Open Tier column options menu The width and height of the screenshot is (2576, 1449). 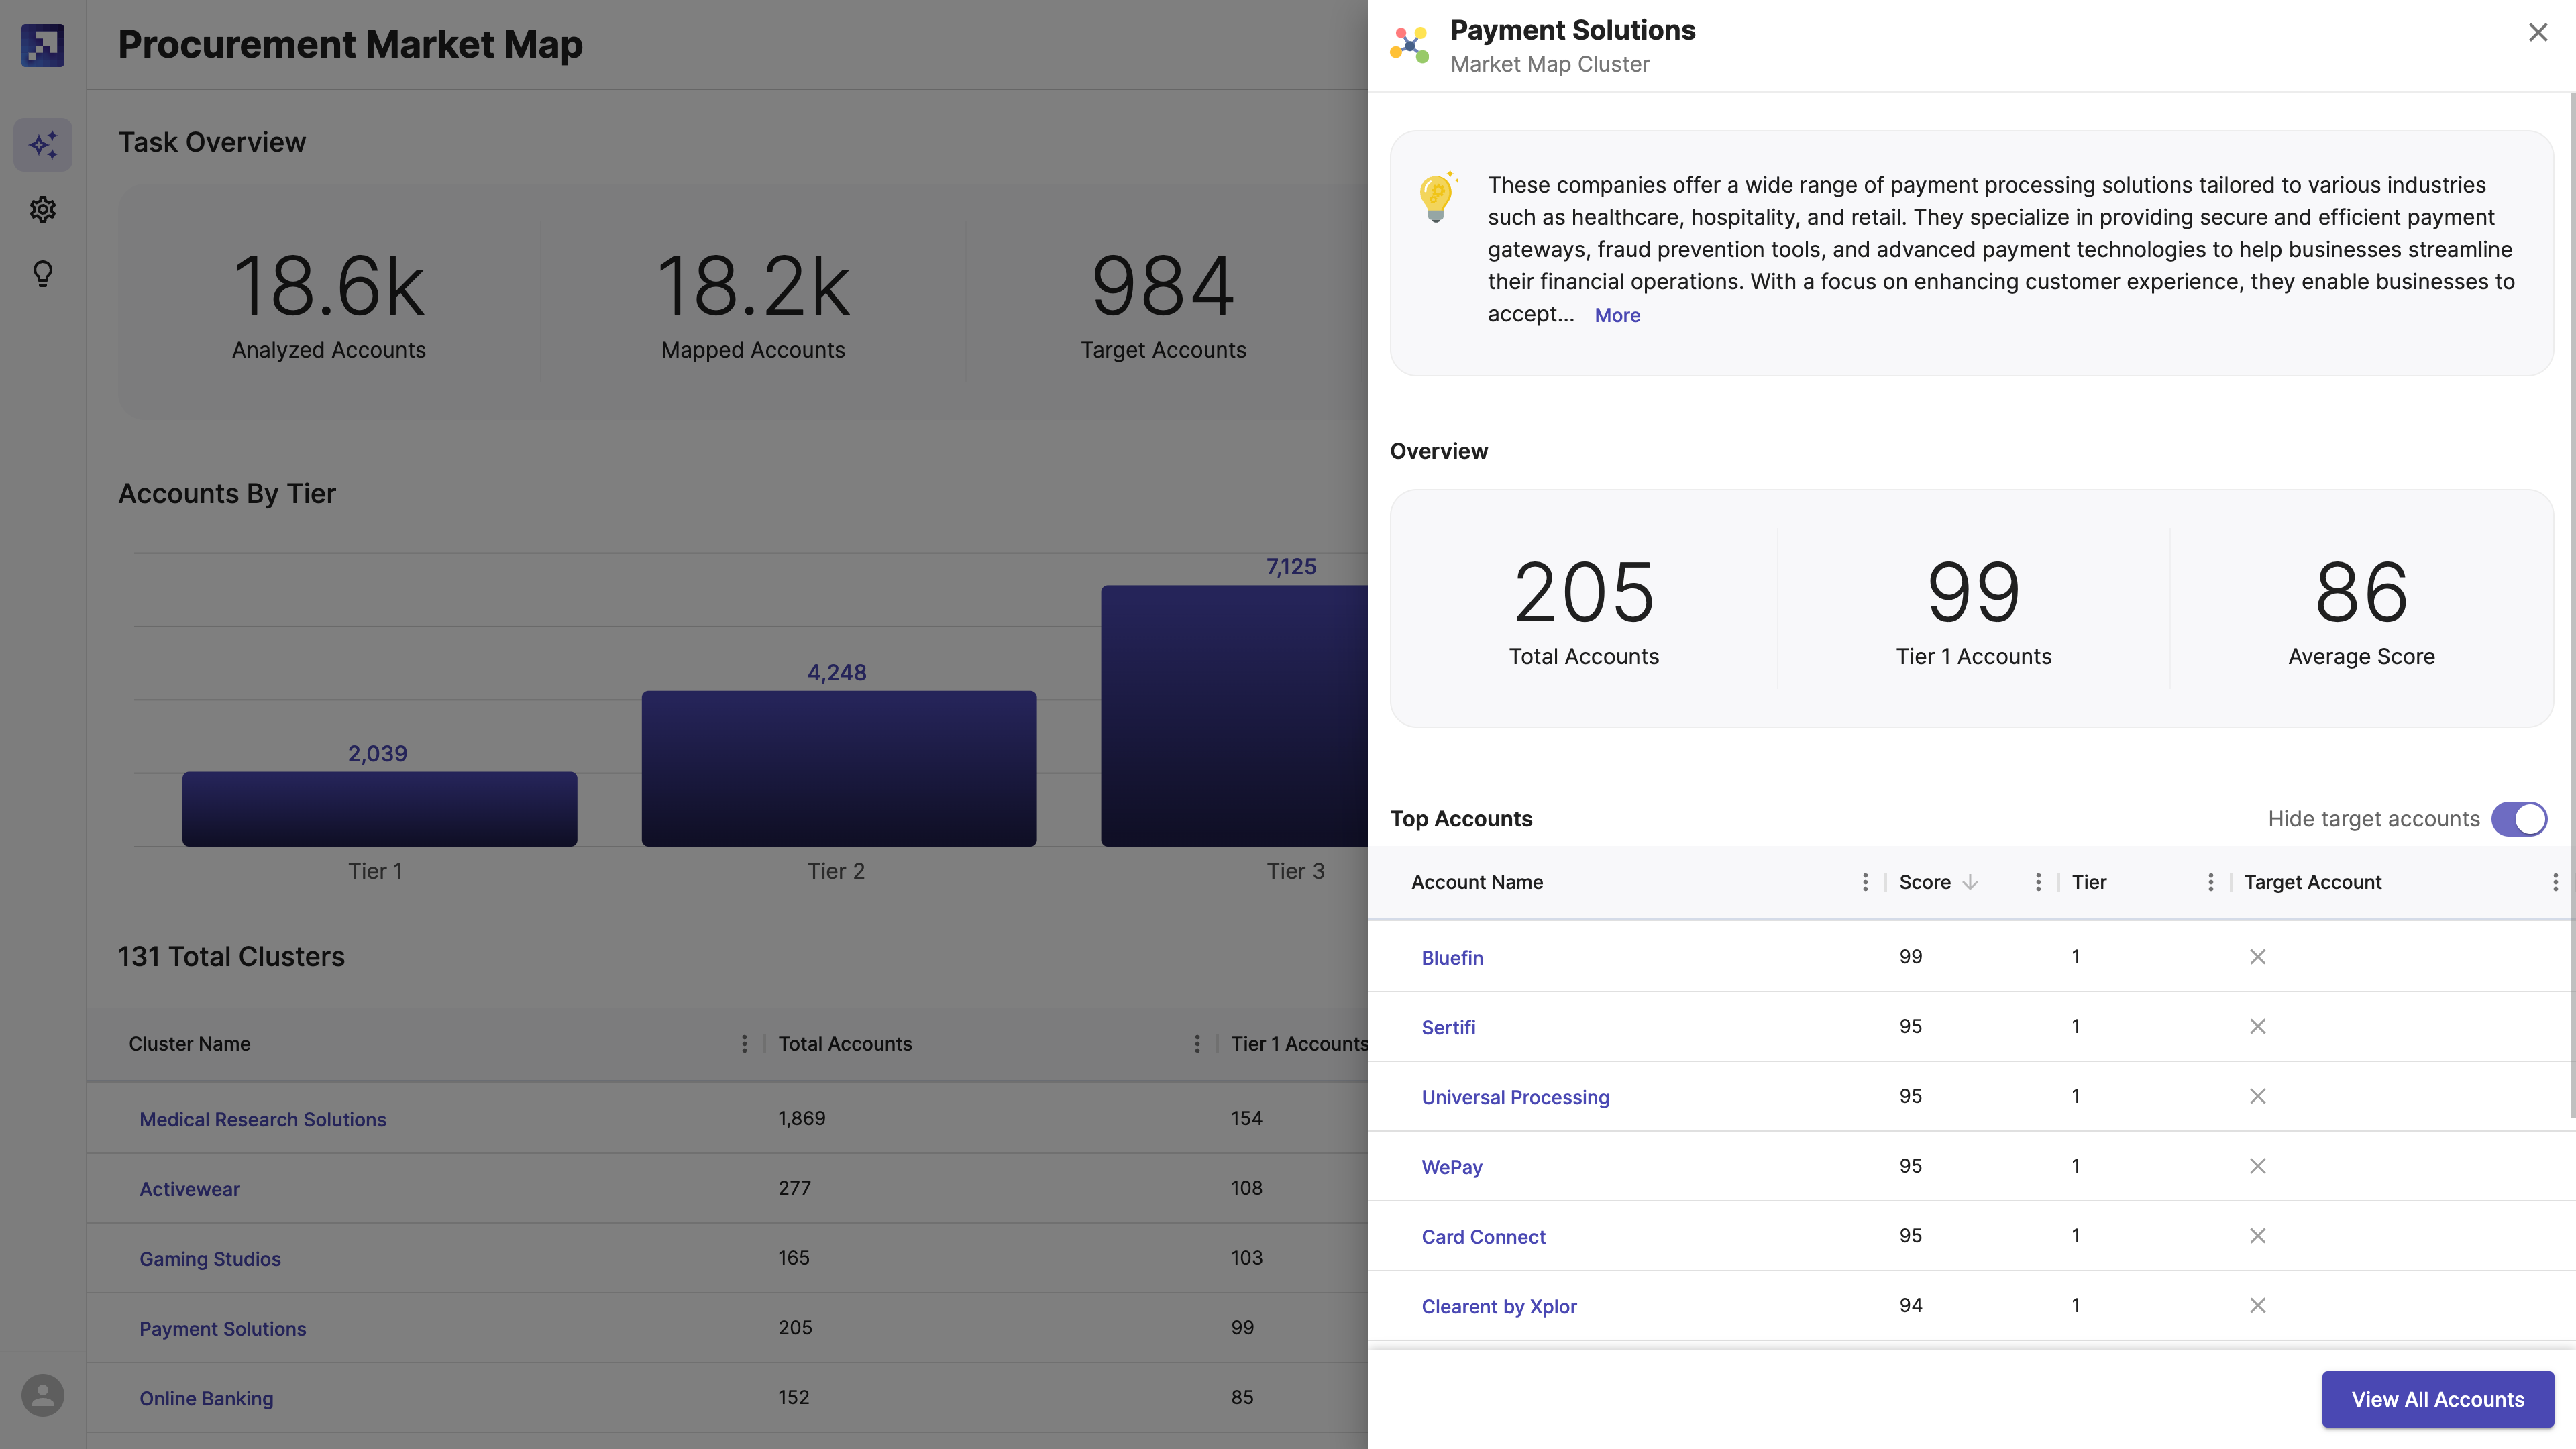tap(2210, 882)
